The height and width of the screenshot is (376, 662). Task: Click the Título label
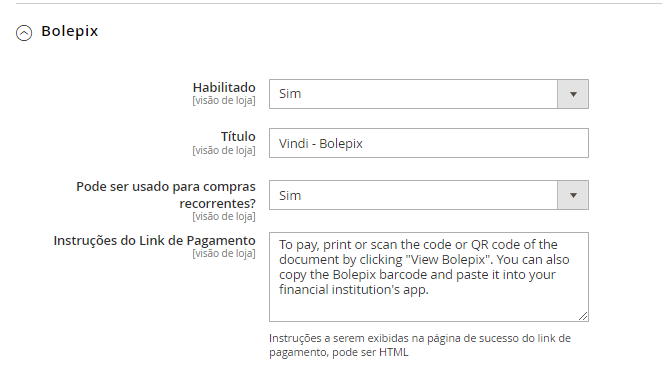pyautogui.click(x=238, y=136)
